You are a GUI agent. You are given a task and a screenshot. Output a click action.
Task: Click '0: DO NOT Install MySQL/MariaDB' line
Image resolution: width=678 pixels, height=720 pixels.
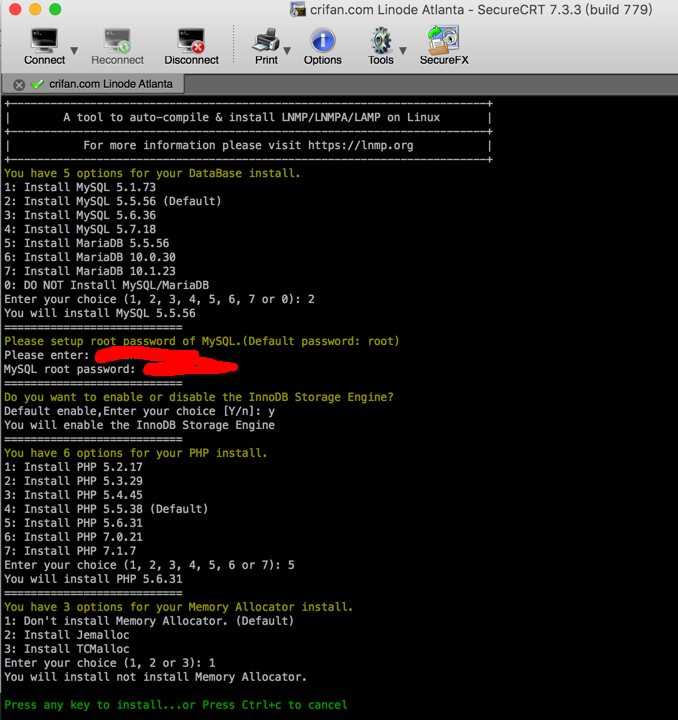tap(106, 285)
